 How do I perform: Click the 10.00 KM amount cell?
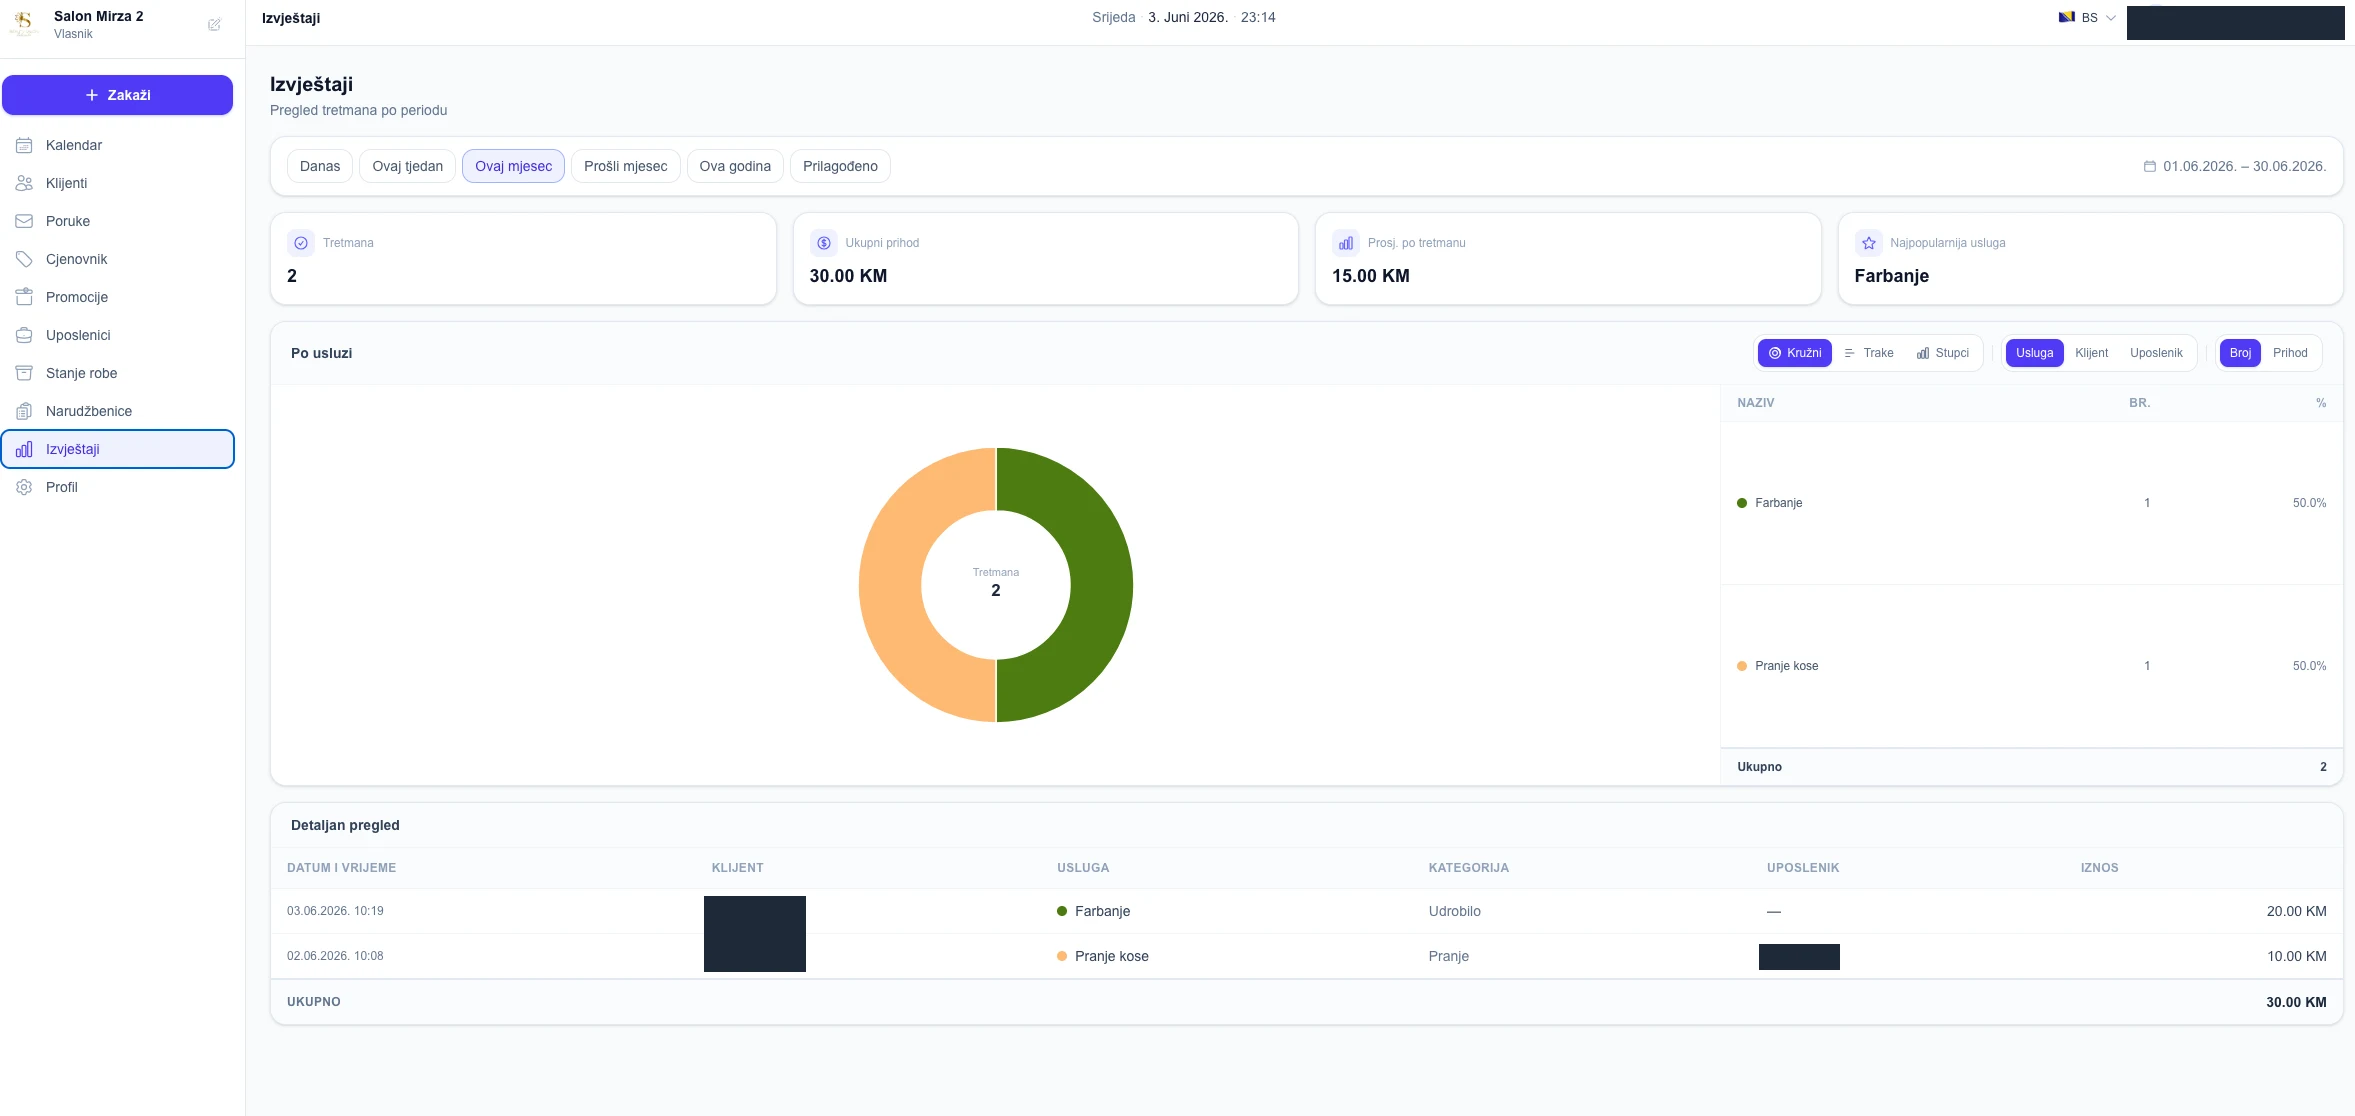coord(2296,956)
